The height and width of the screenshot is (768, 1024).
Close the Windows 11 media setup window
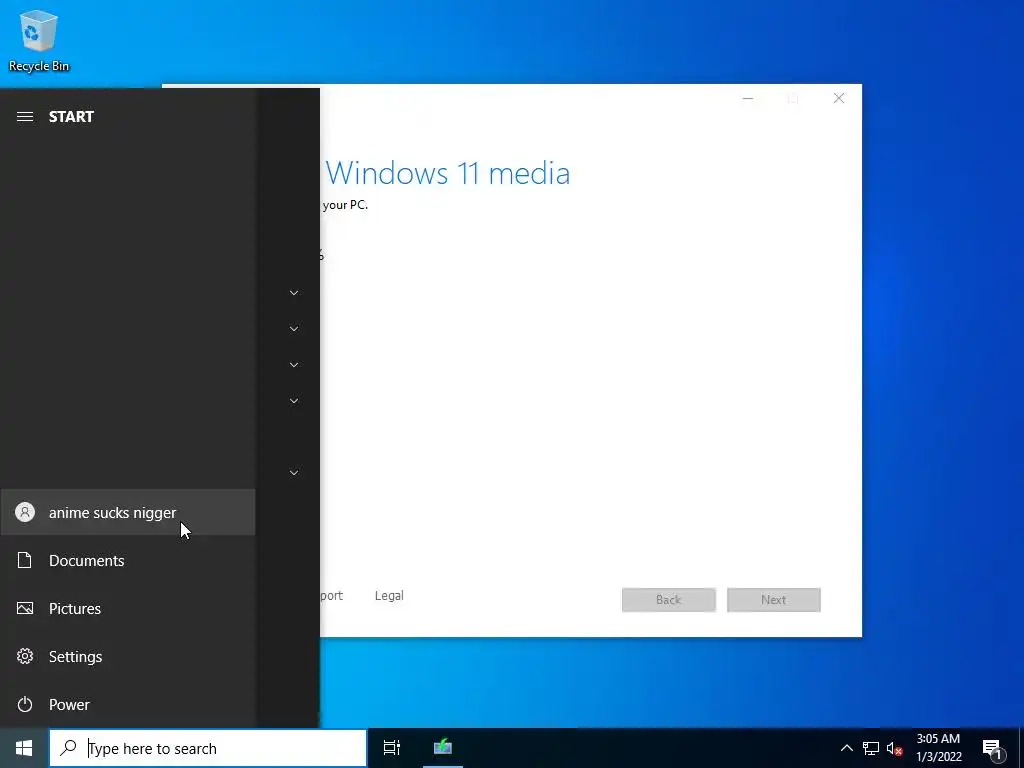(x=839, y=99)
